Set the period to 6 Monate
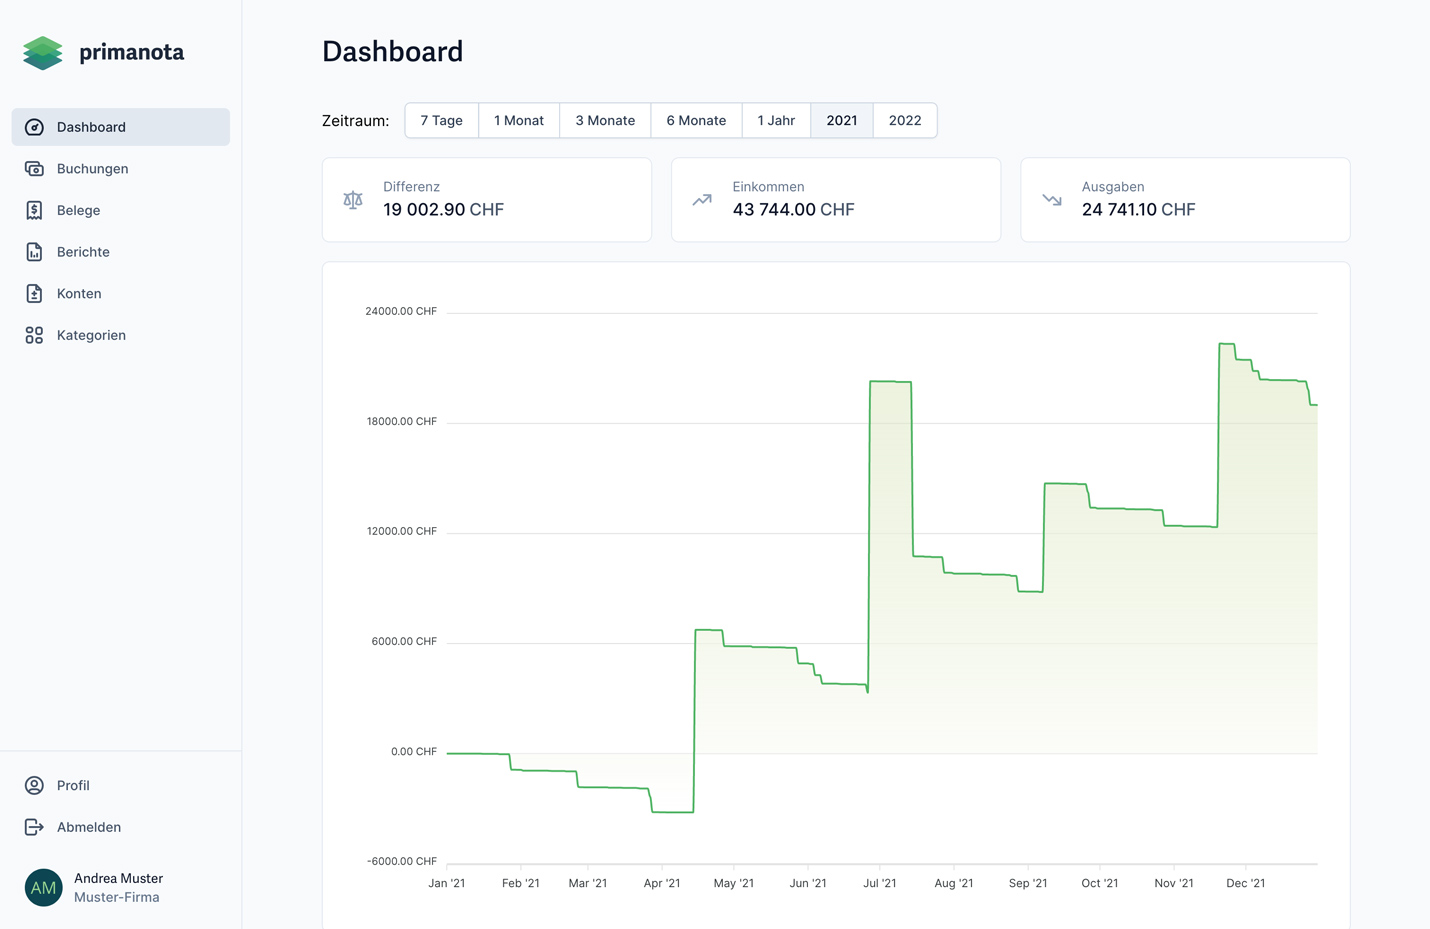This screenshot has width=1430, height=929. coord(696,121)
